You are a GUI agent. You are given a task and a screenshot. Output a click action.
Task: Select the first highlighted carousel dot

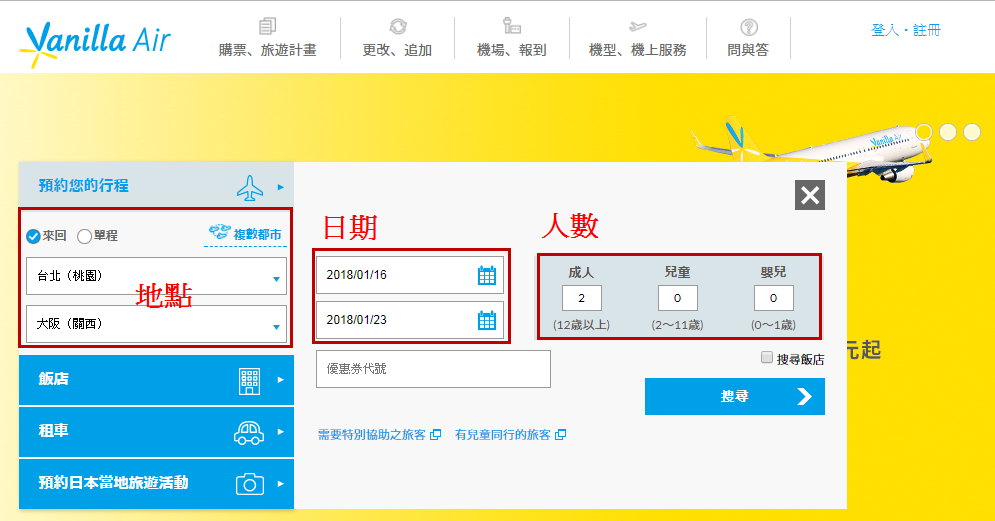tap(924, 132)
